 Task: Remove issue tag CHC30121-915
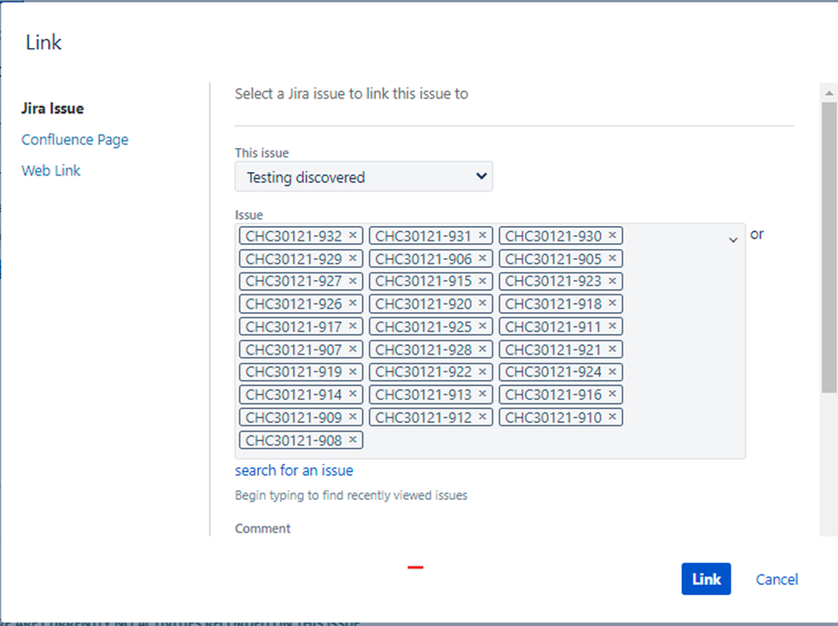[482, 281]
